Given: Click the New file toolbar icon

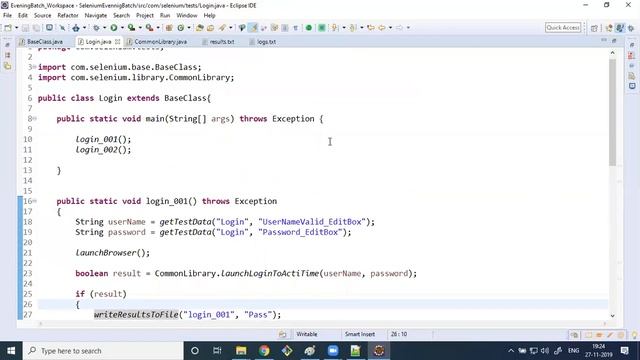Looking at the screenshot, I should tap(8, 28).
